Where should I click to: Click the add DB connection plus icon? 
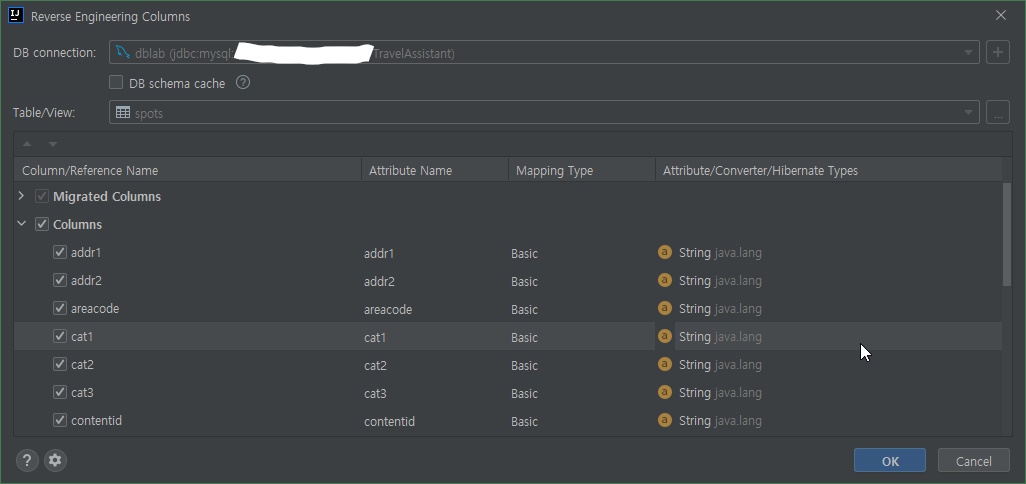pos(997,53)
